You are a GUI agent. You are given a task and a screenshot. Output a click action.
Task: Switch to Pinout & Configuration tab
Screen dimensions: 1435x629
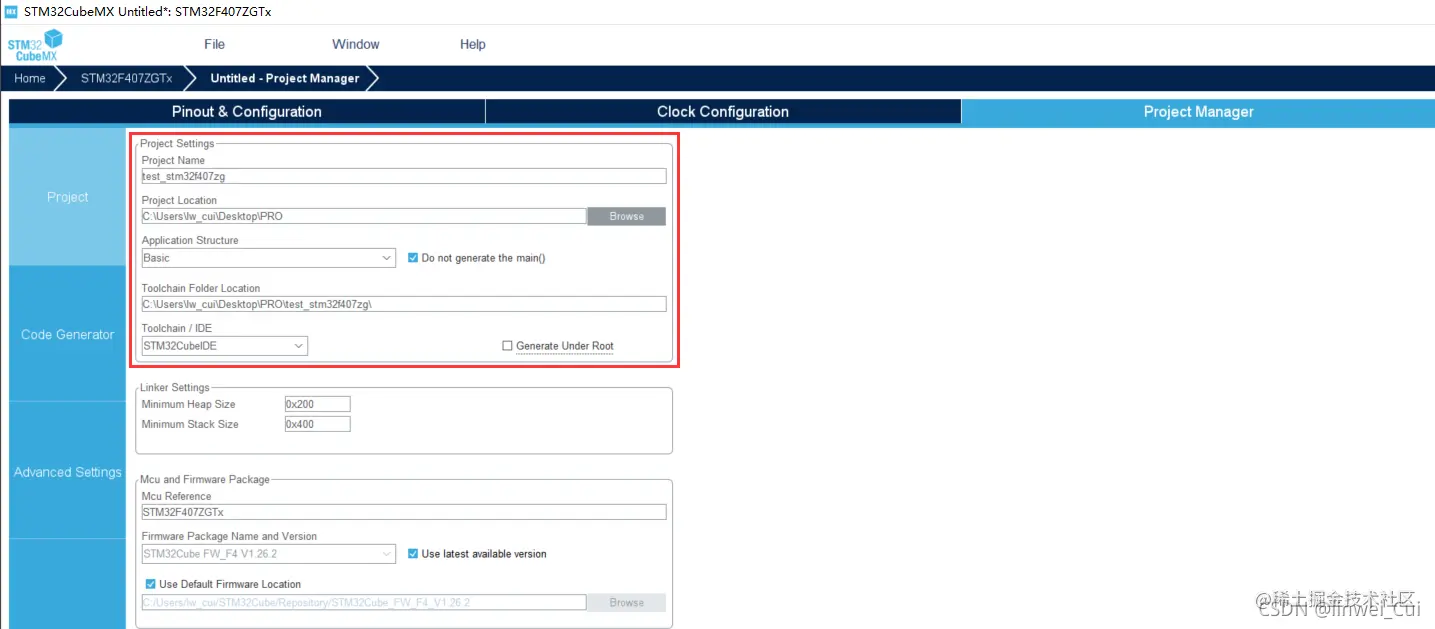tap(247, 112)
